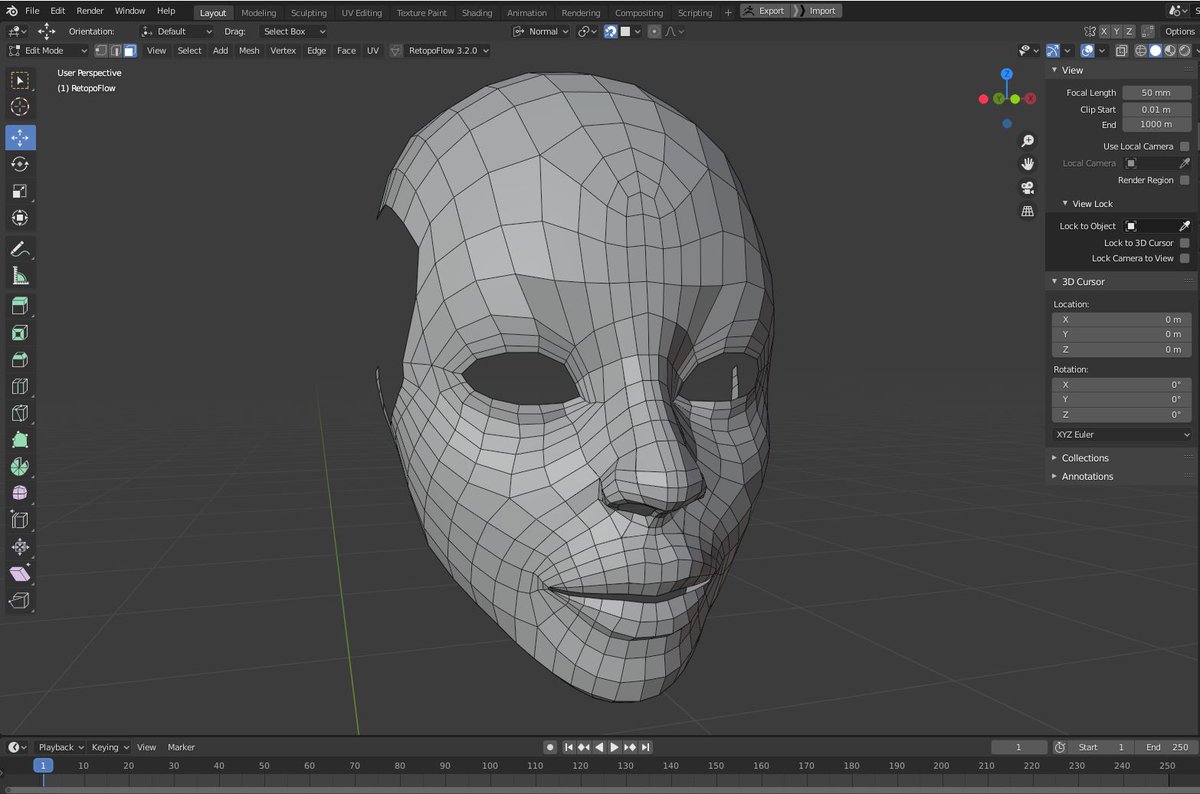This screenshot has height=794, width=1200.
Task: Select the Spin tool
Action: tap(20, 467)
